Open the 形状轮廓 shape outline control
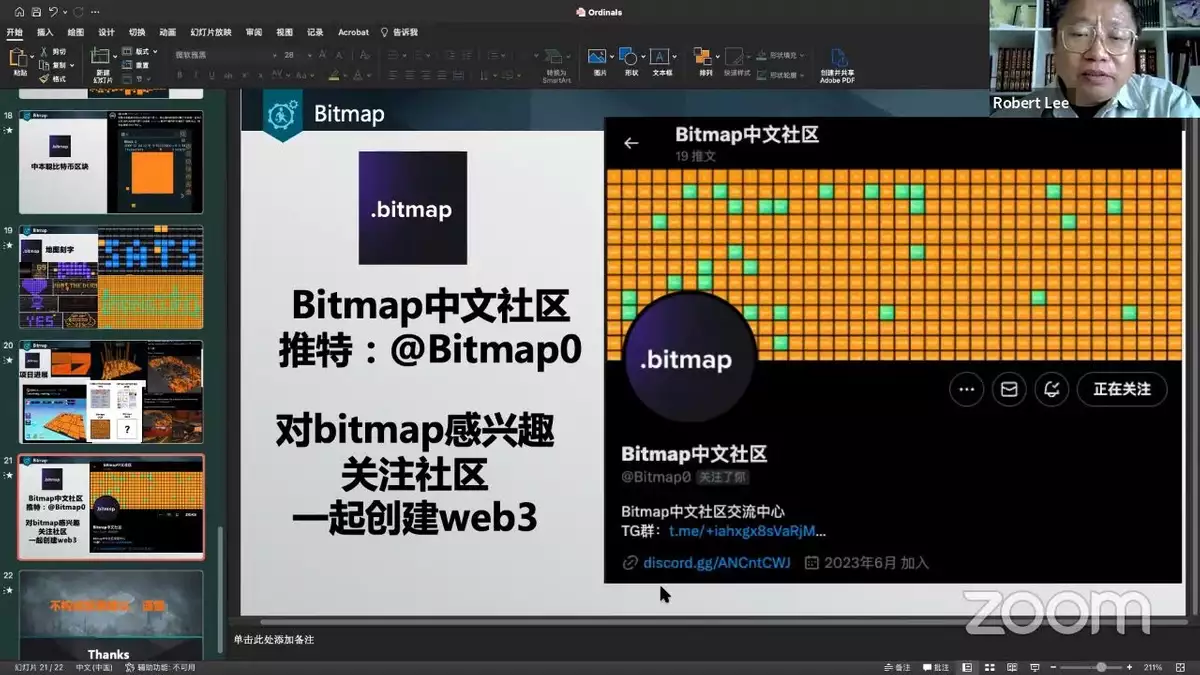Image resolution: width=1200 pixels, height=675 pixels. point(778,74)
